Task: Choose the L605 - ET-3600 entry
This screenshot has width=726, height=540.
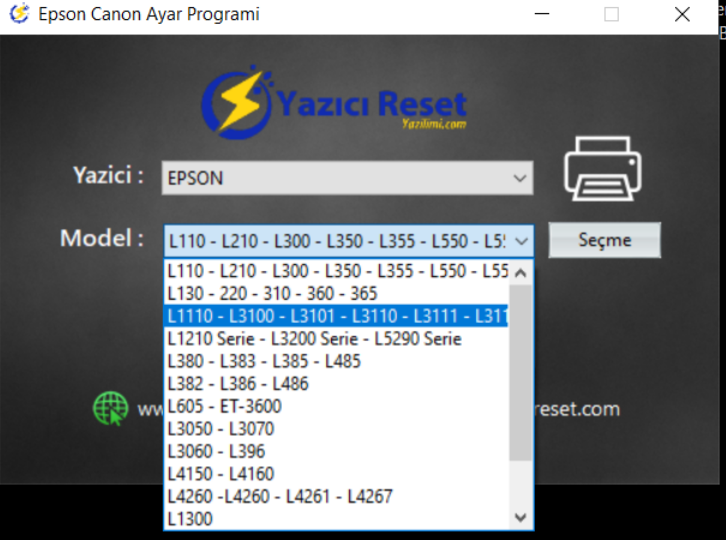Action: (x=337, y=406)
